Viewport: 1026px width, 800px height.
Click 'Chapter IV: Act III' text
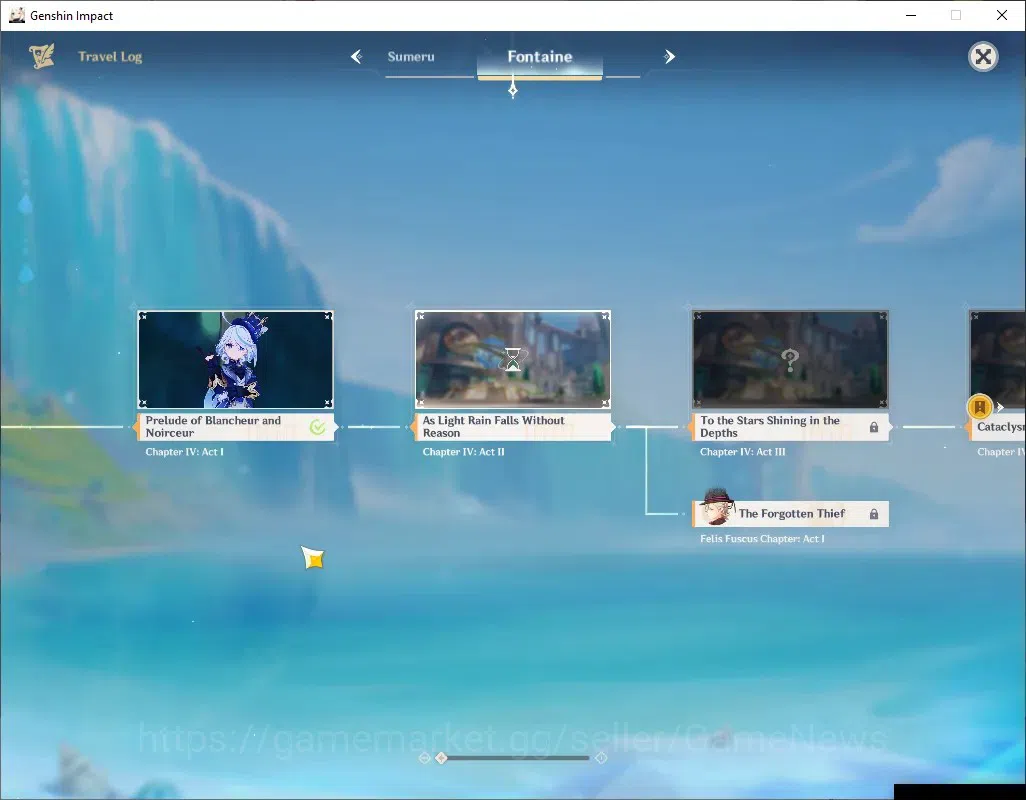click(x=743, y=452)
